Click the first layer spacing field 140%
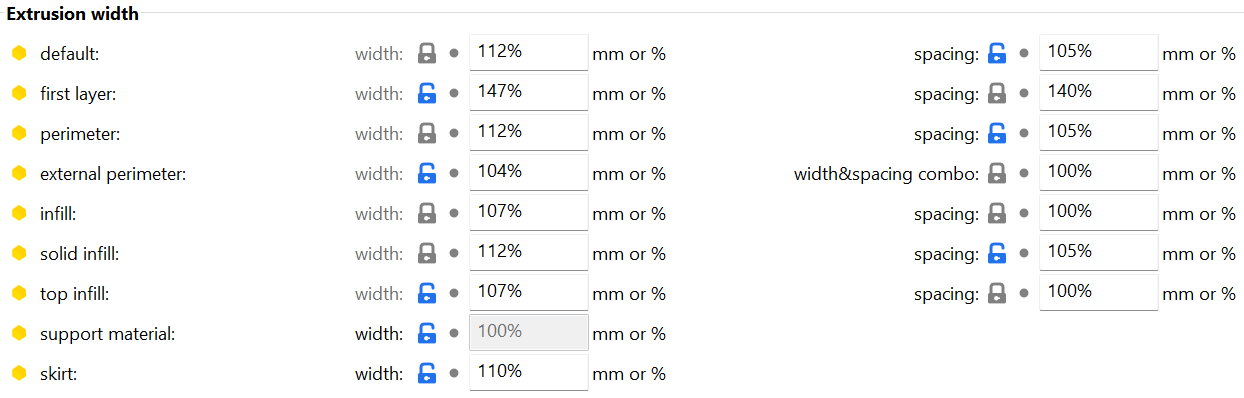Viewport: 1244px width, 398px height. click(1099, 92)
